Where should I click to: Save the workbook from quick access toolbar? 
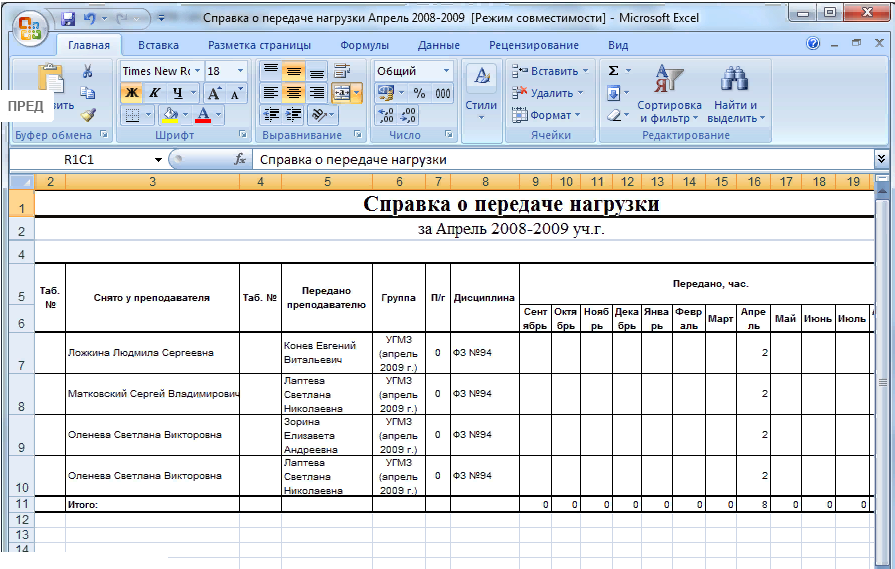click(x=68, y=19)
